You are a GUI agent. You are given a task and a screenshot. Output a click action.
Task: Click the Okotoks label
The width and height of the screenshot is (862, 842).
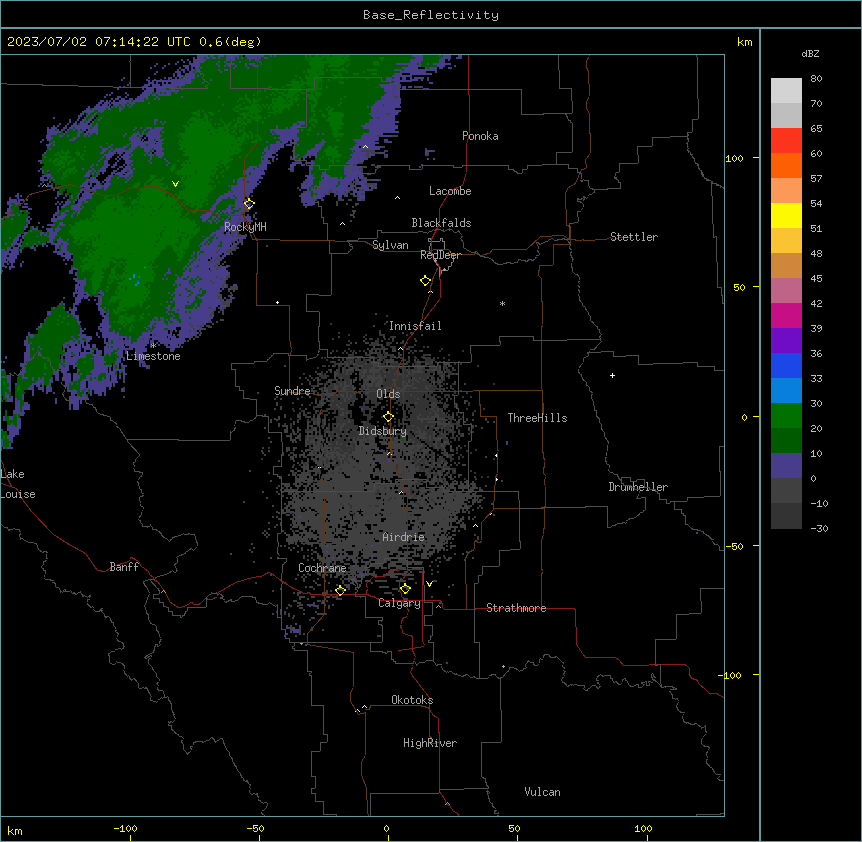(412, 700)
